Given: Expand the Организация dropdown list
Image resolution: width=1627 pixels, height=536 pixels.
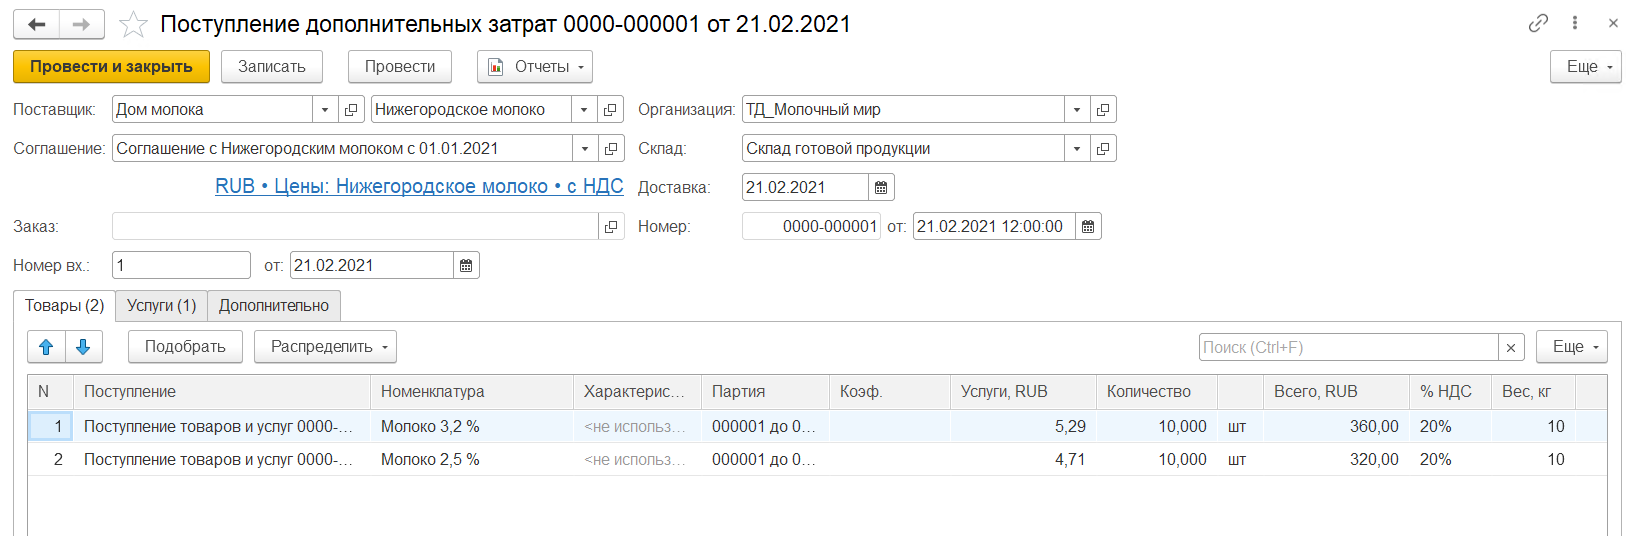Looking at the screenshot, I should pyautogui.click(x=1077, y=110).
